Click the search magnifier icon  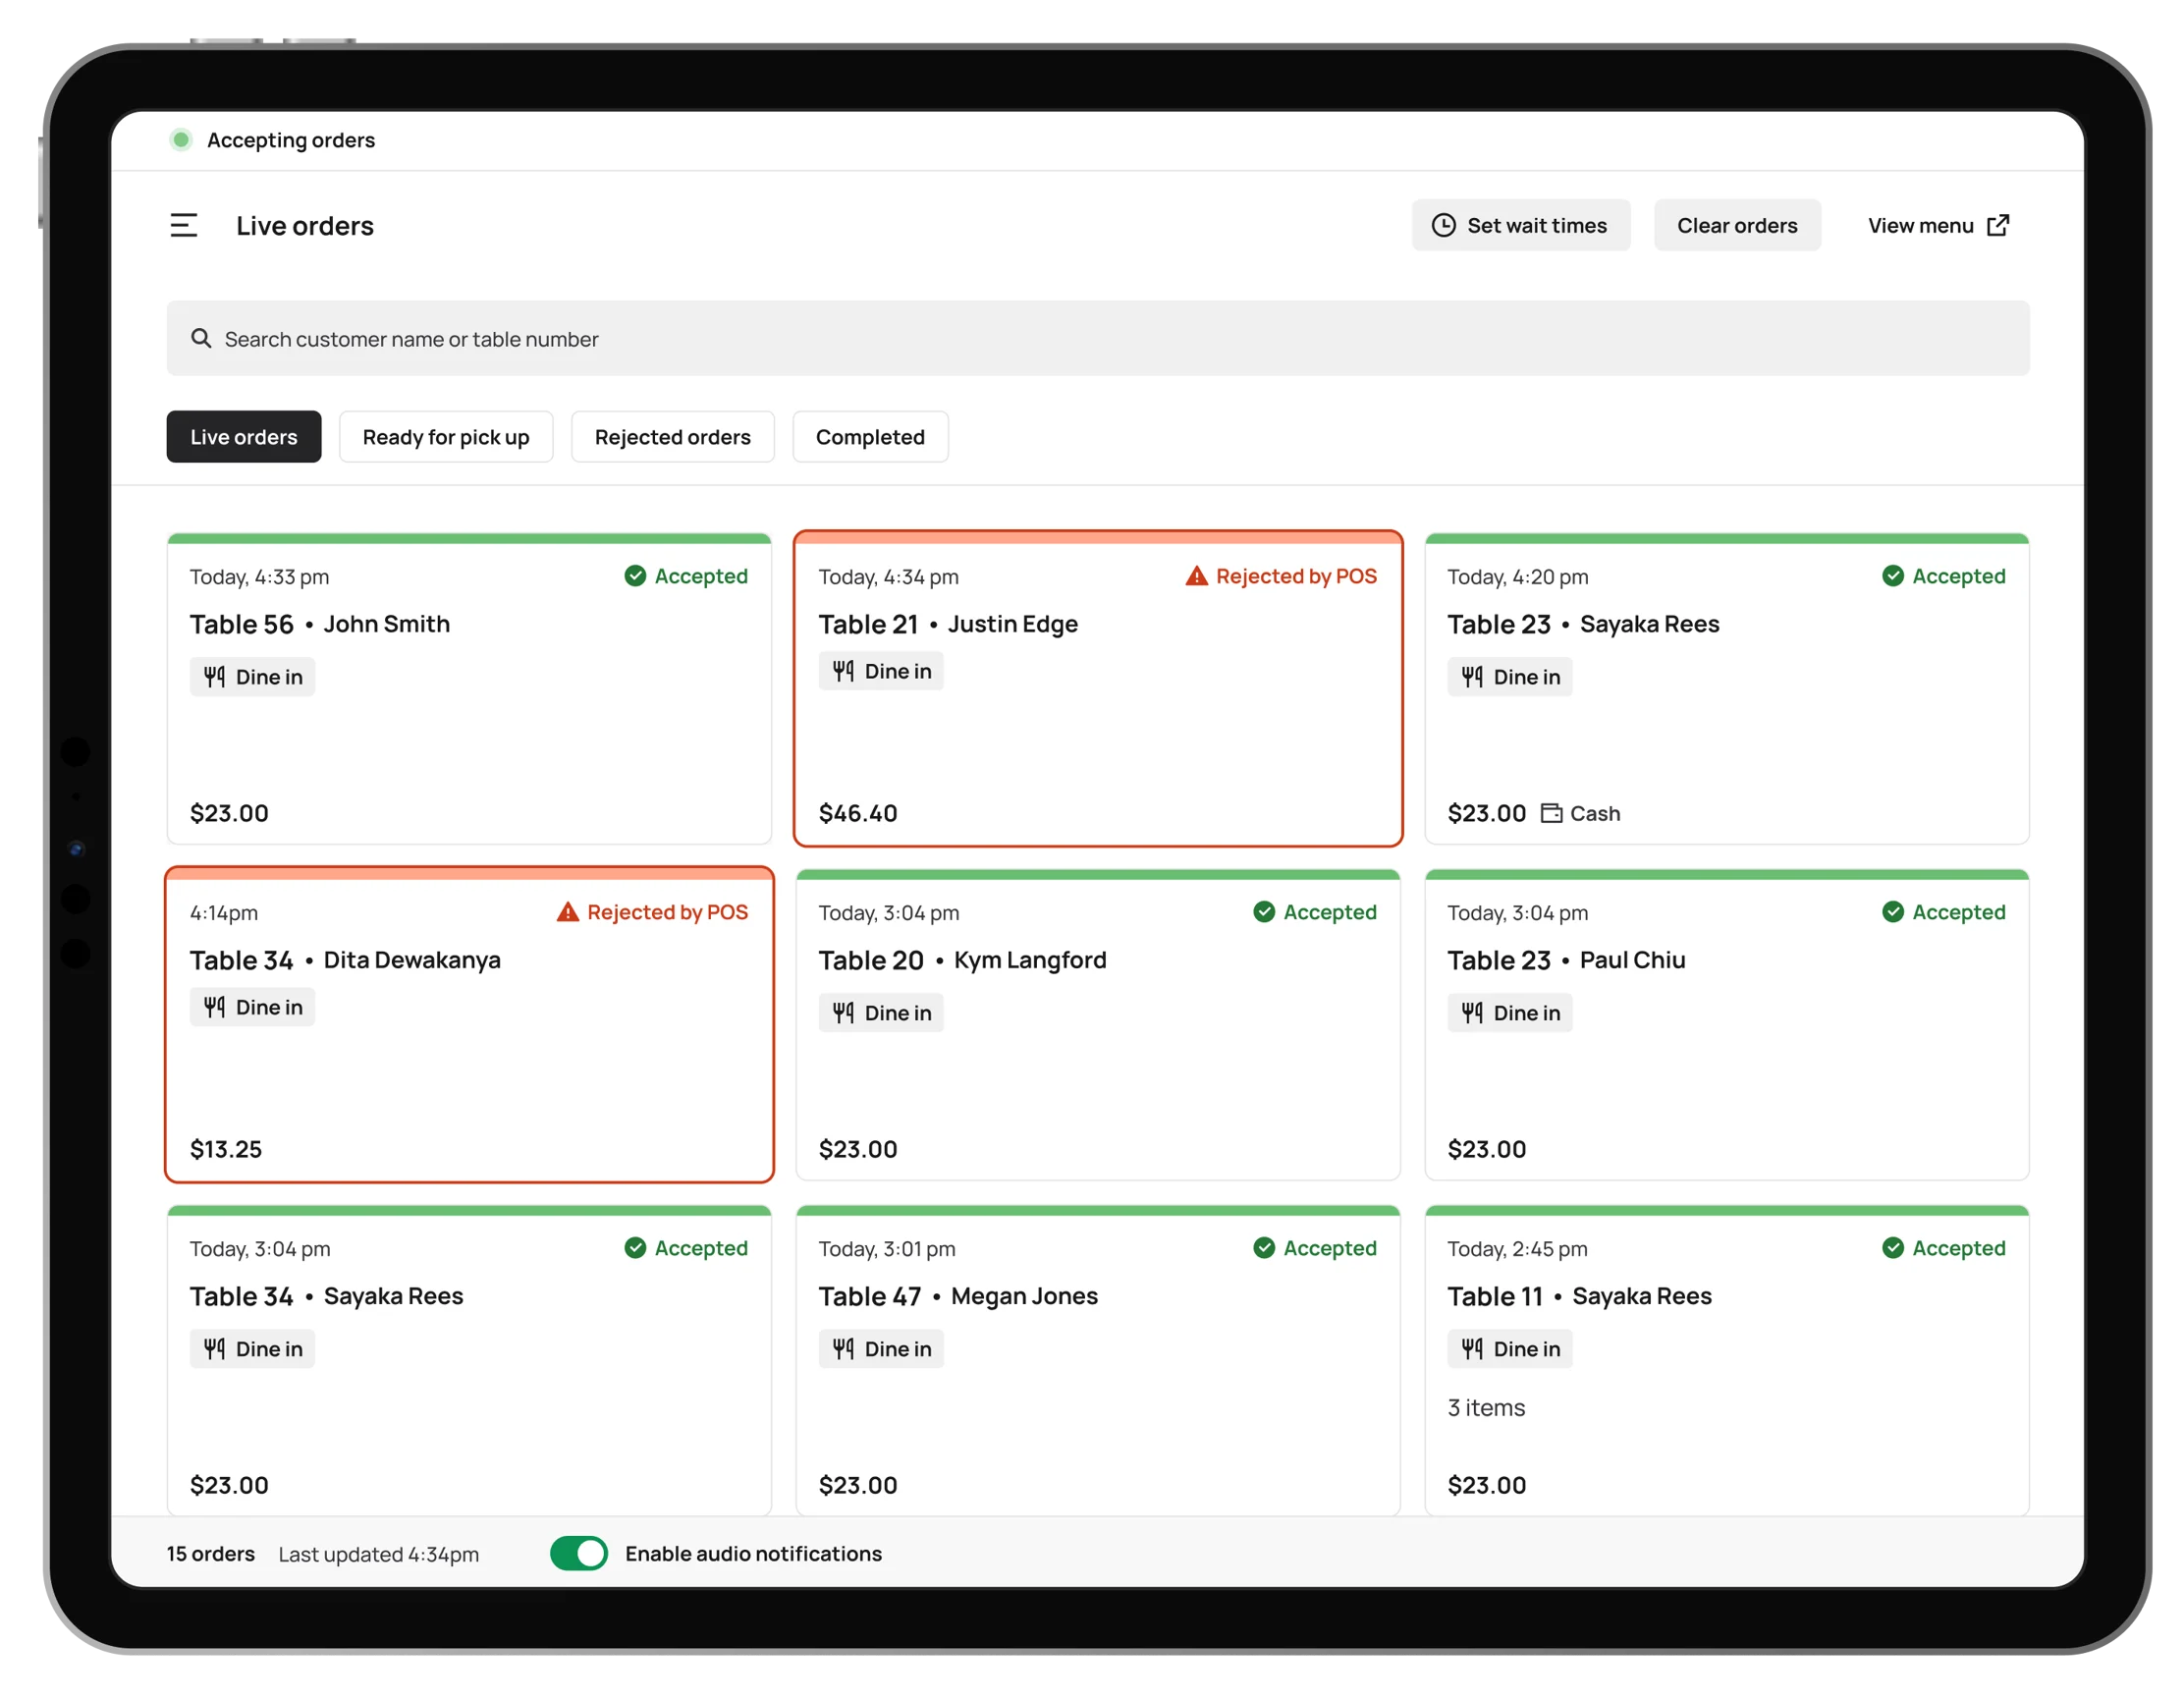(202, 338)
